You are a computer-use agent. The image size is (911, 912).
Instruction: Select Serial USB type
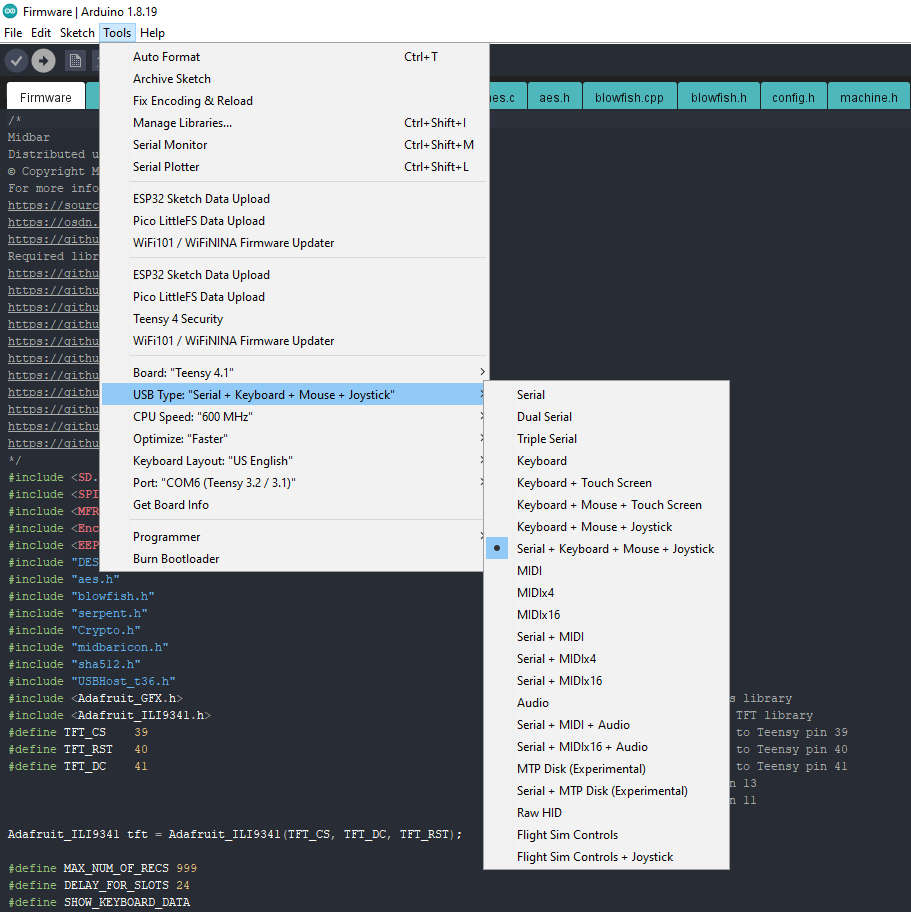(606, 395)
